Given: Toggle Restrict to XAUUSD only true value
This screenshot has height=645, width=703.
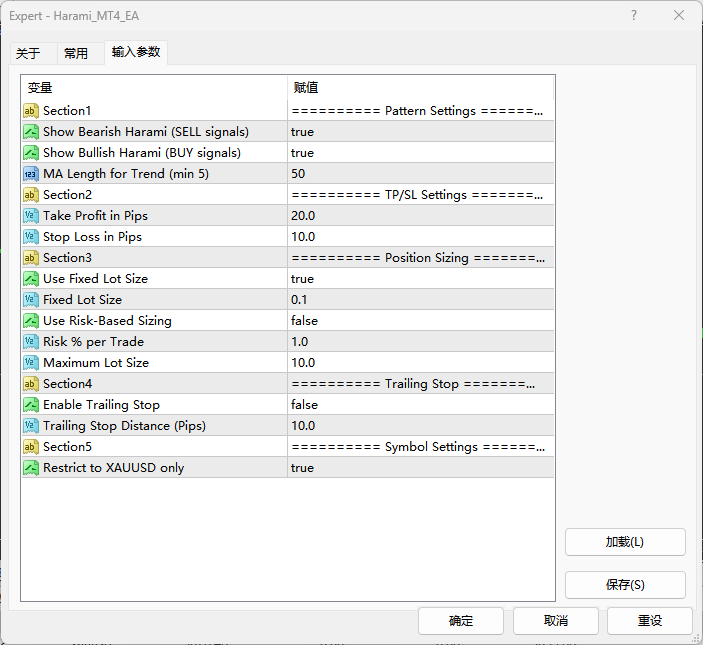Looking at the screenshot, I should click(x=302, y=468).
